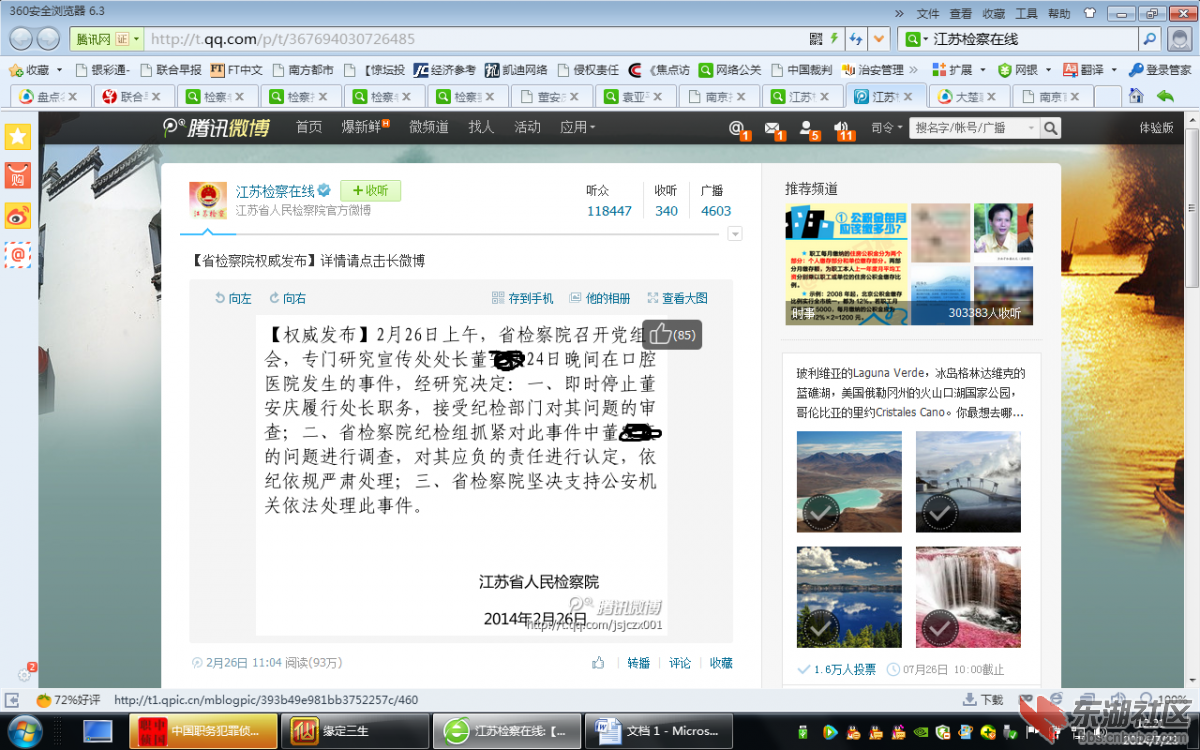The width and height of the screenshot is (1200, 750).
Task: Open 缘定三生 taskbar item
Action: [355, 731]
